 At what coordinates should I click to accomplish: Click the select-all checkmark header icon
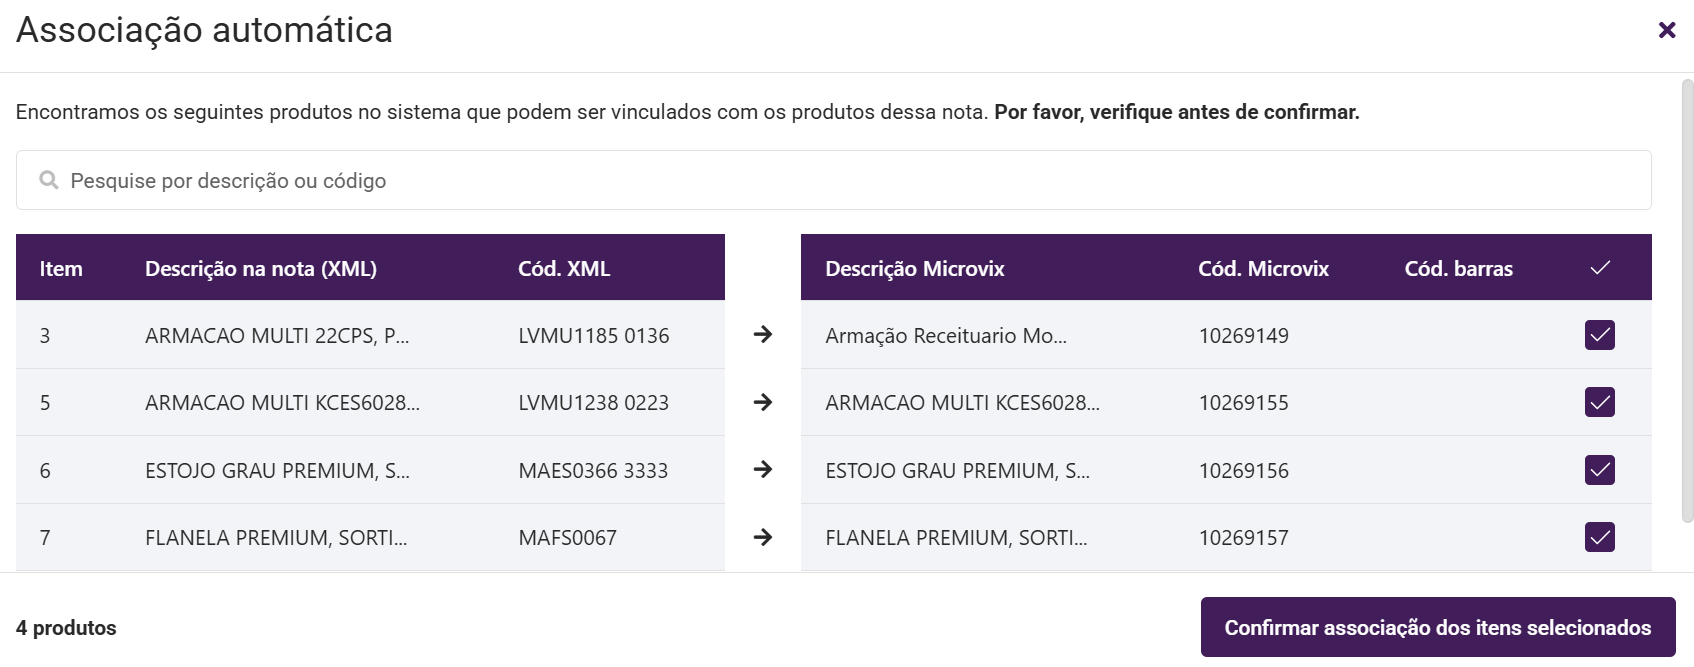[x=1600, y=268]
